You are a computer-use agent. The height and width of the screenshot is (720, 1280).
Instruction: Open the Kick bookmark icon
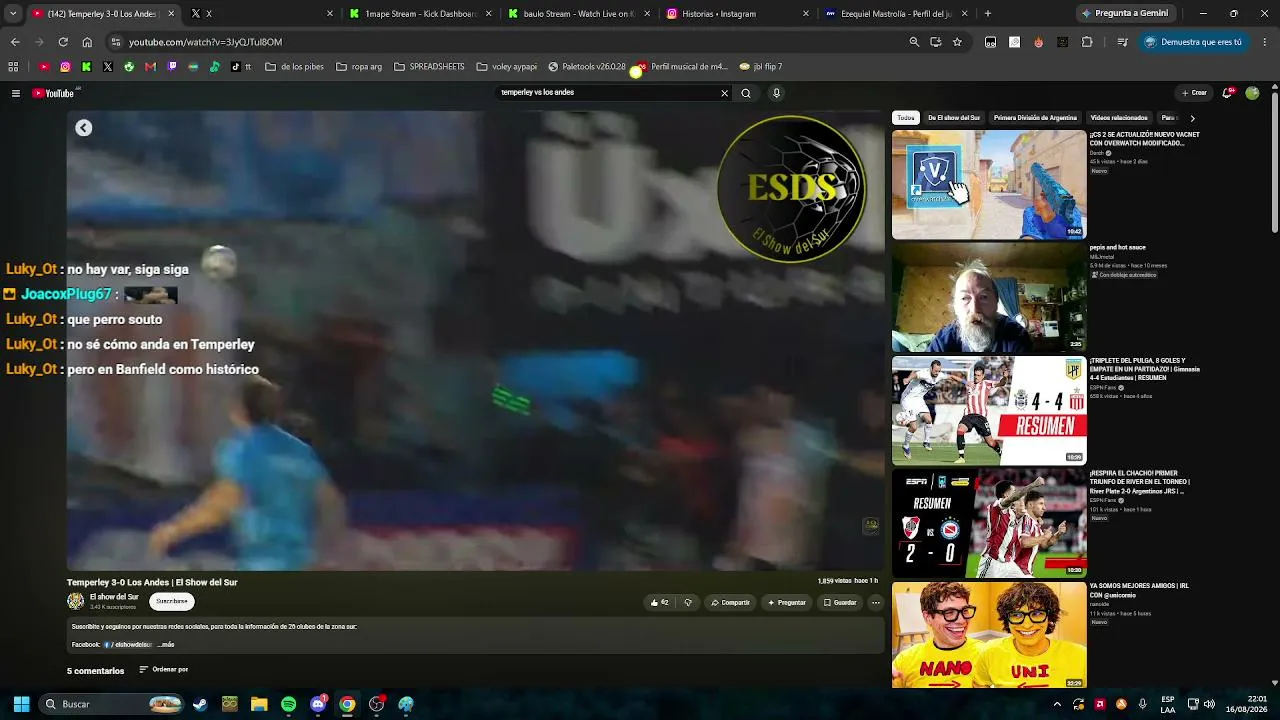pos(86,67)
